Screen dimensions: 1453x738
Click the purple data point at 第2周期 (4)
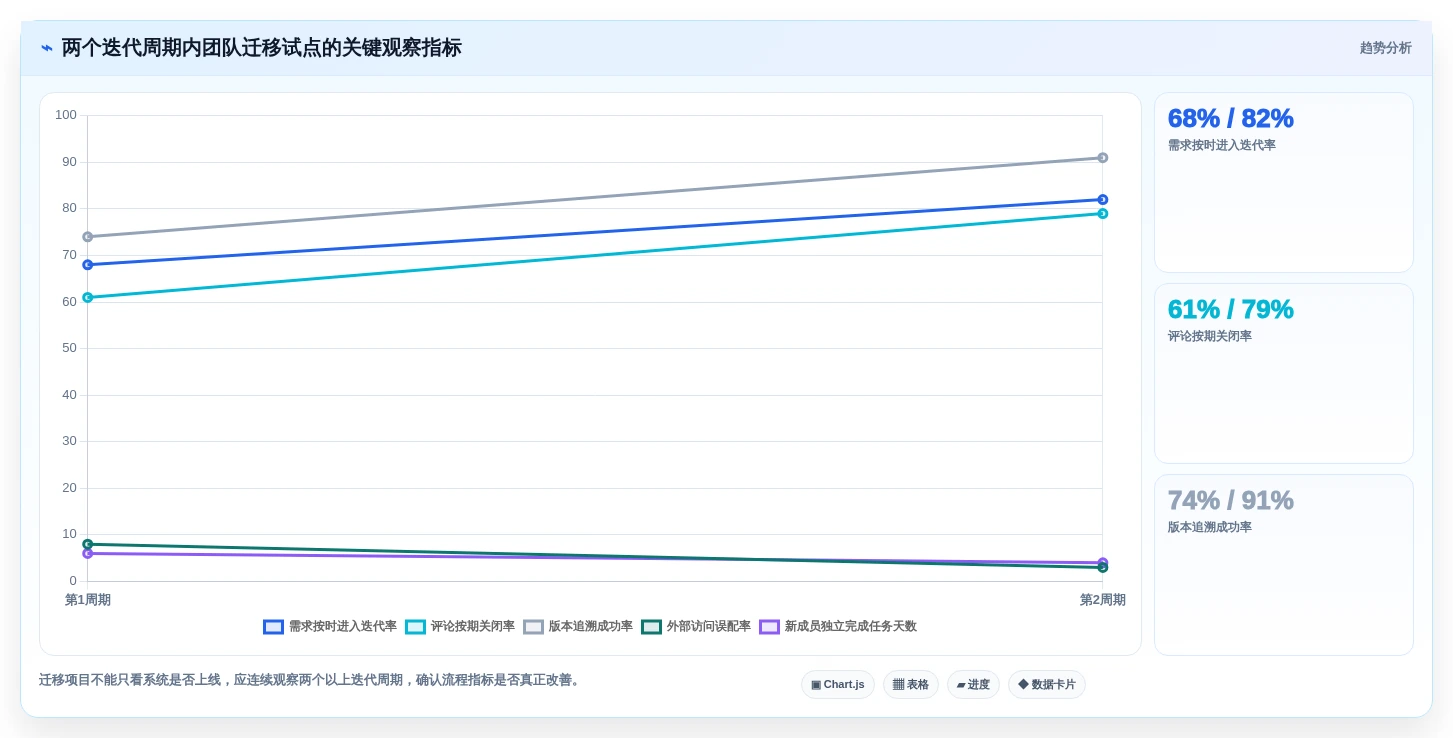[1103, 563]
